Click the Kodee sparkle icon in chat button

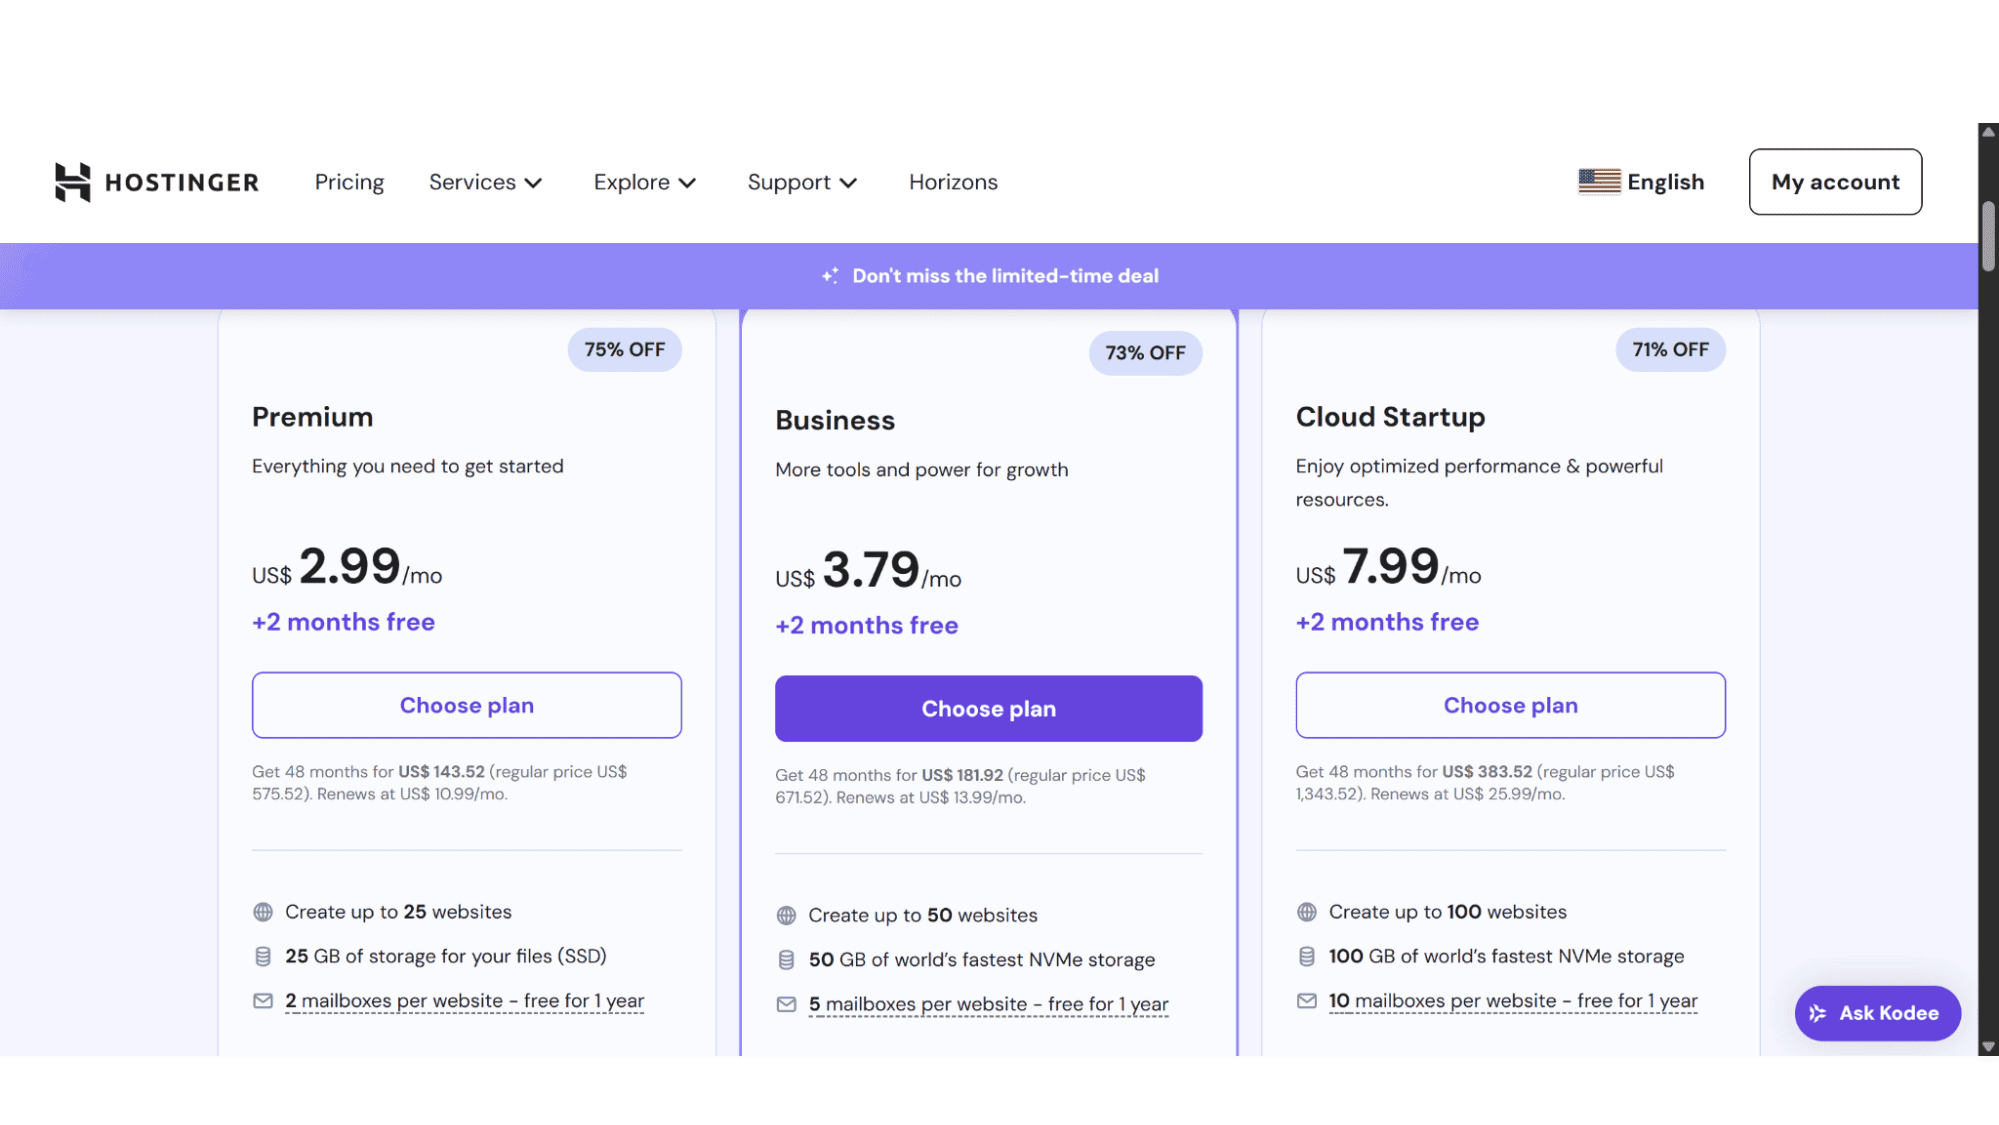point(1818,1013)
